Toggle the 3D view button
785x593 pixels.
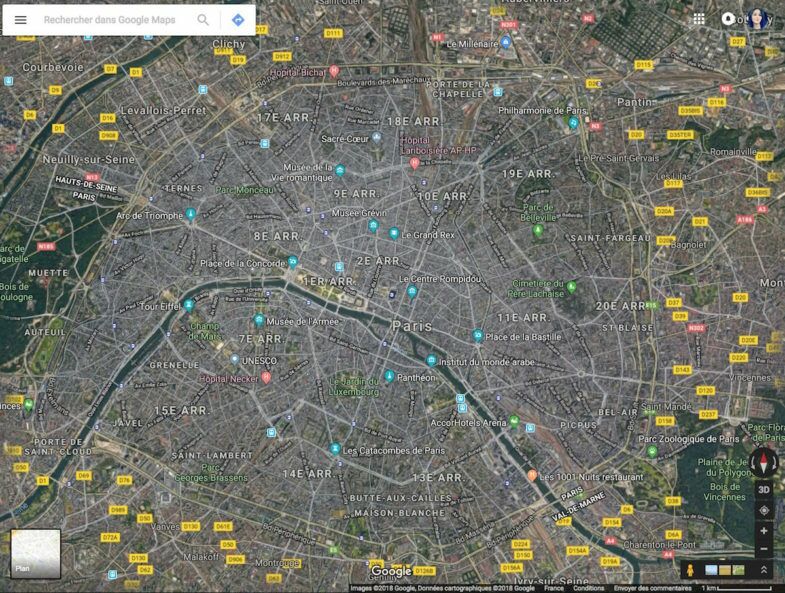(x=763, y=489)
